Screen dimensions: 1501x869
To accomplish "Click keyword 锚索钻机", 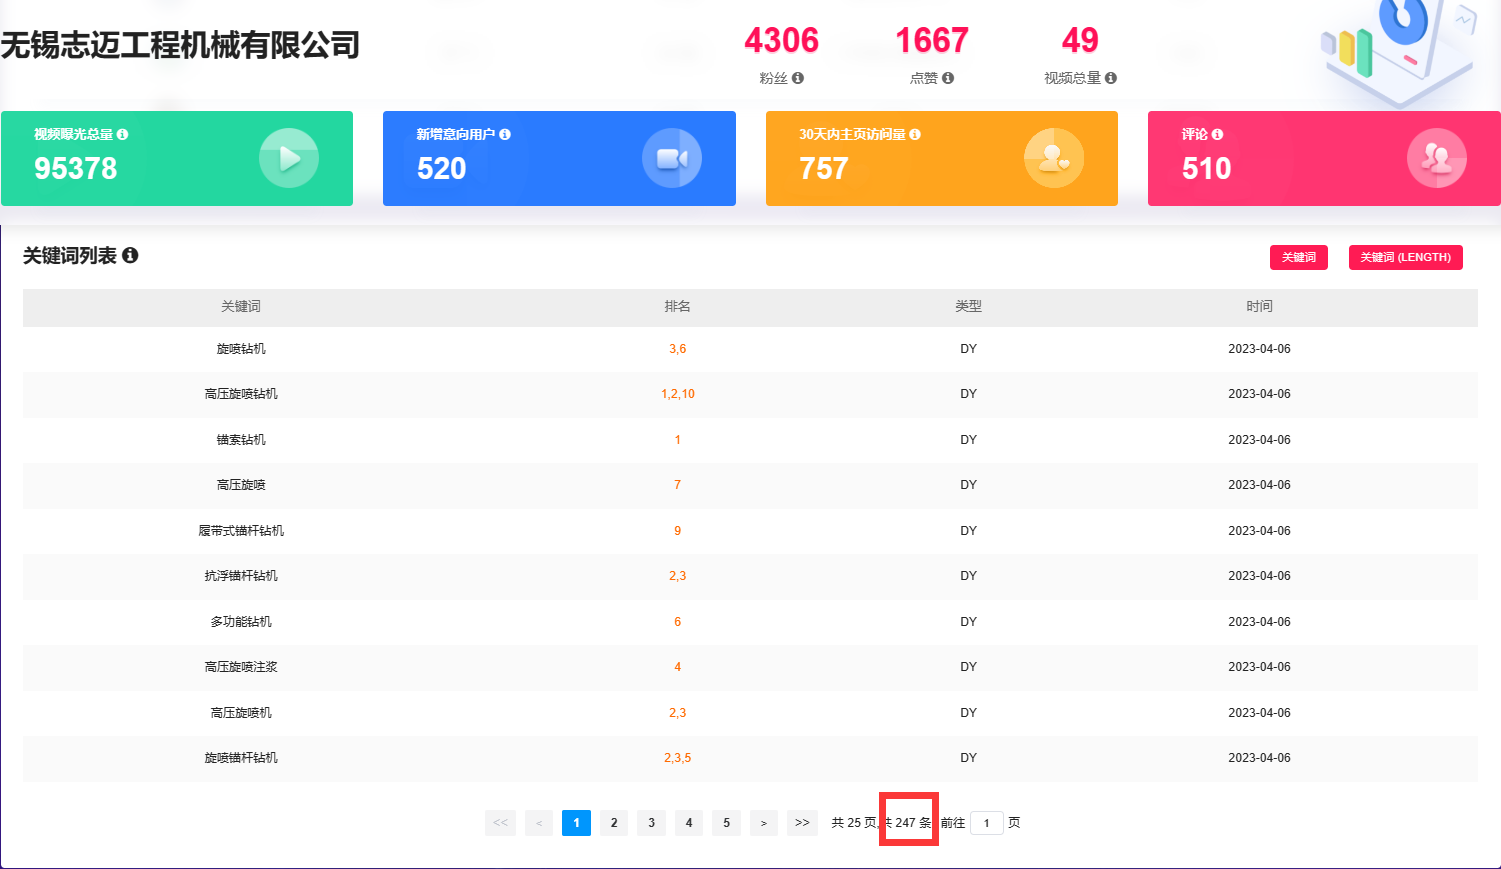I will [241, 440].
